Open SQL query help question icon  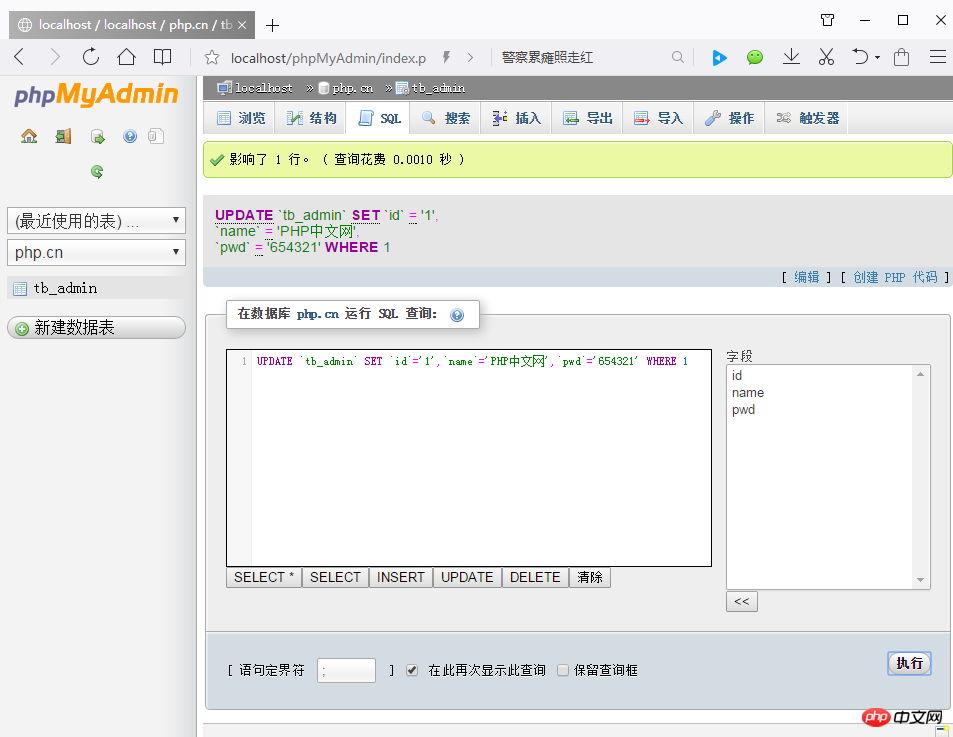pyautogui.click(x=457, y=315)
